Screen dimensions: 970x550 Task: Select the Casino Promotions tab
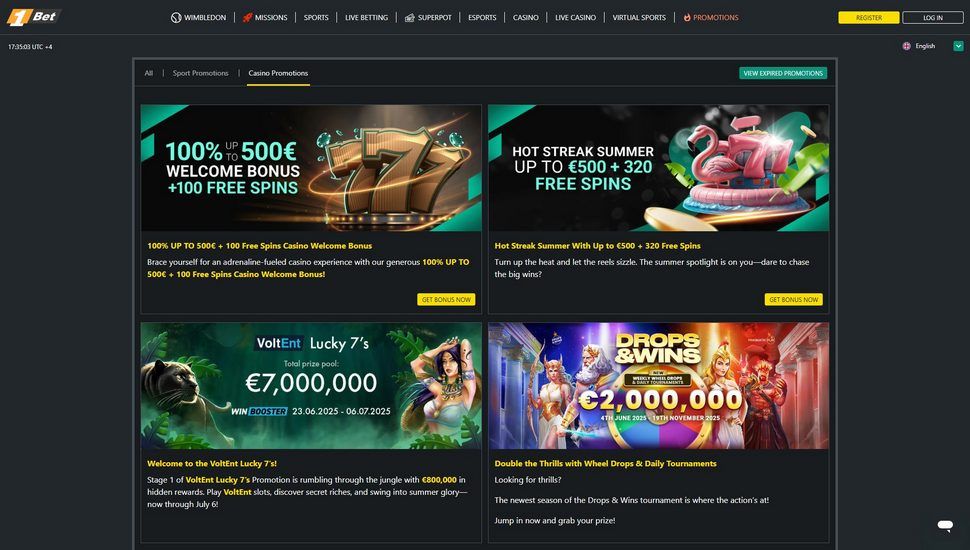(278, 73)
